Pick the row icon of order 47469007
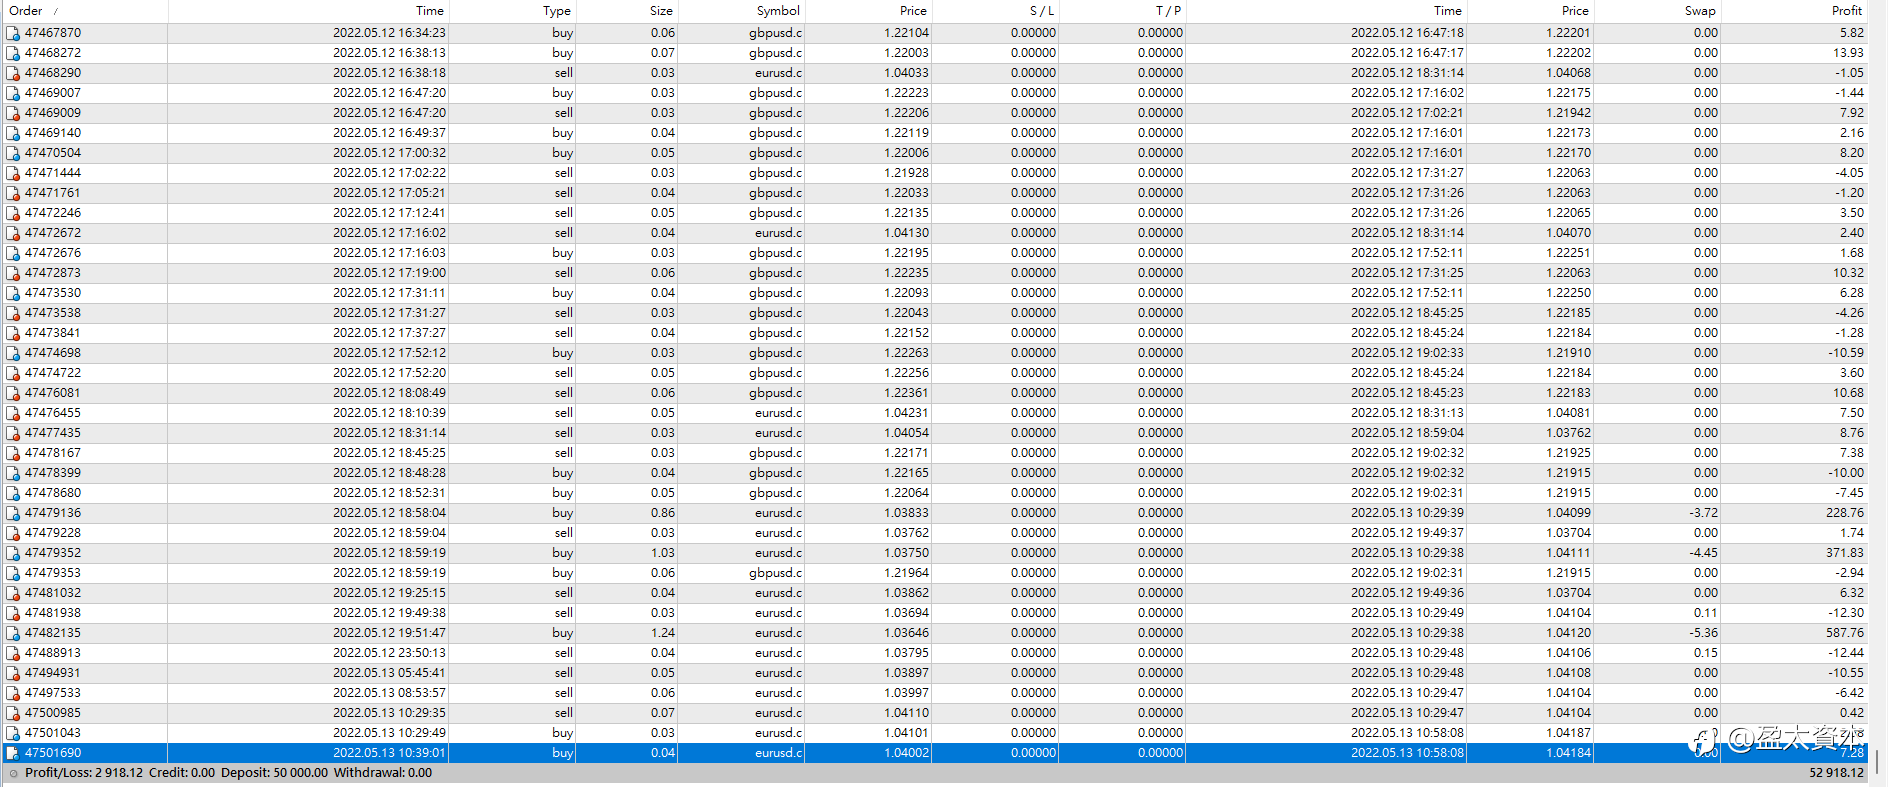Viewport: 1888px width, 787px height. [x=13, y=93]
